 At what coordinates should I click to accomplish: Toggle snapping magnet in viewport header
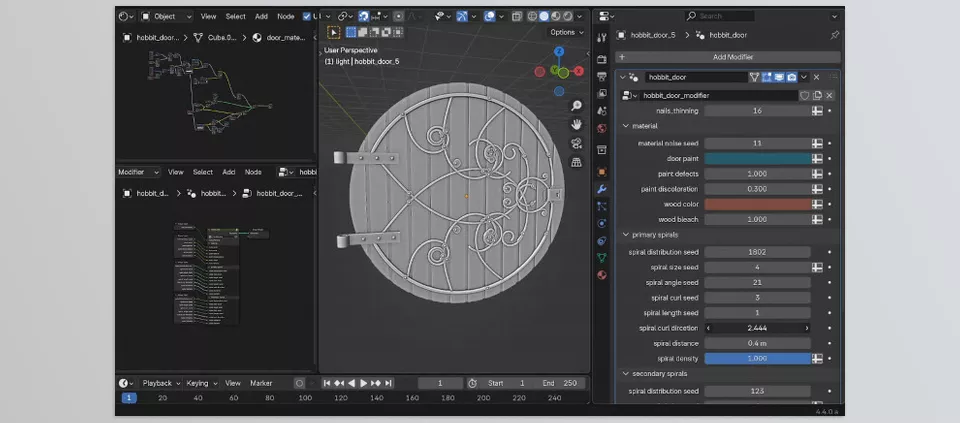click(364, 17)
